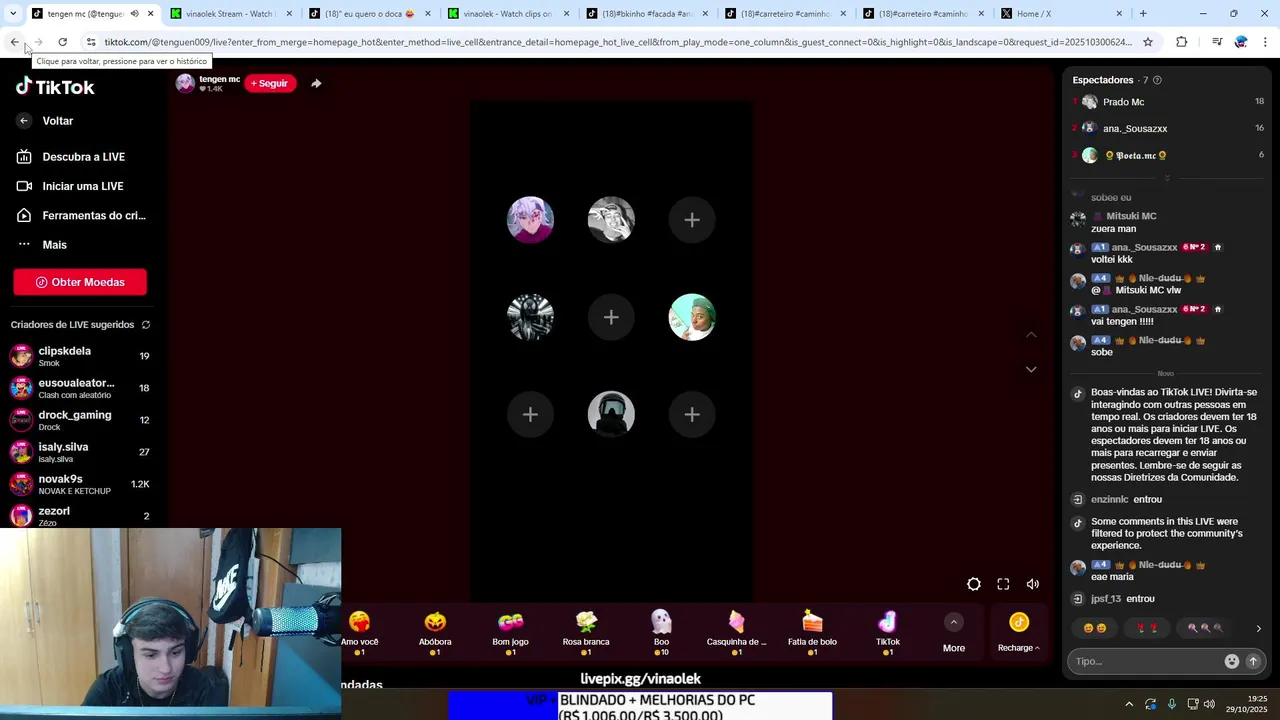1280x720 pixels.
Task: Click the dark armored guest avatar
Action: [530, 317]
